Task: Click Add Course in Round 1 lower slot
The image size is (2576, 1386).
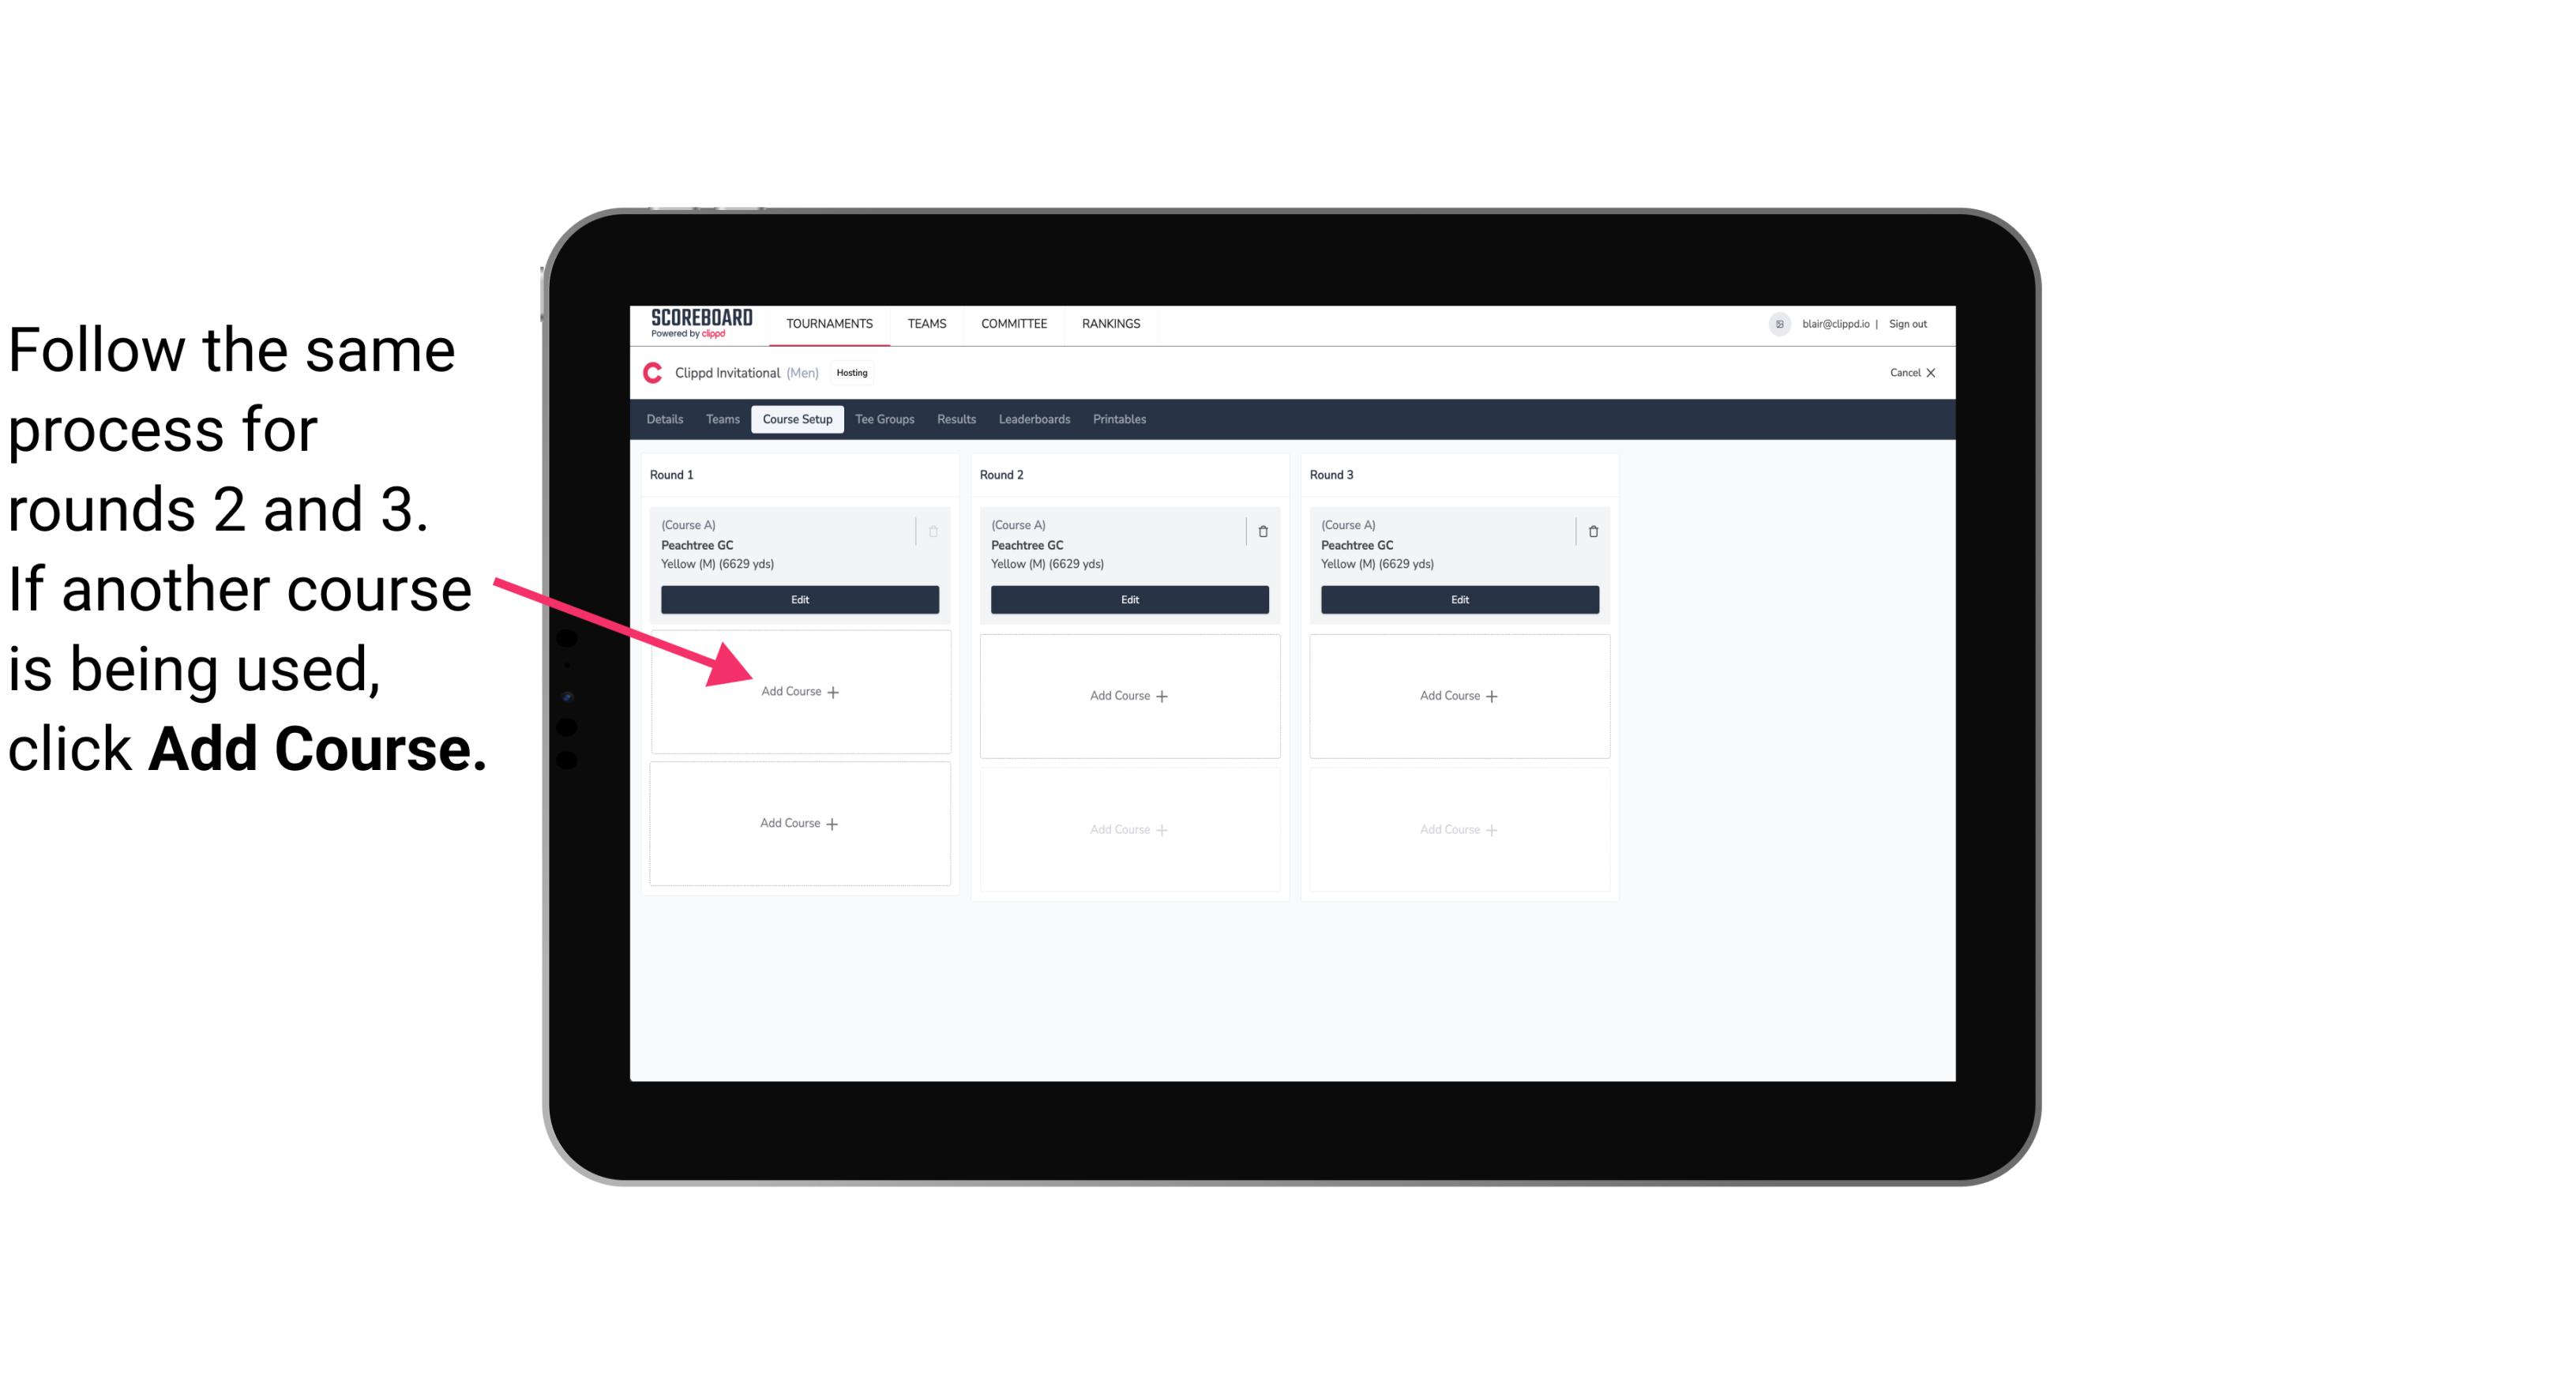Action: click(798, 823)
